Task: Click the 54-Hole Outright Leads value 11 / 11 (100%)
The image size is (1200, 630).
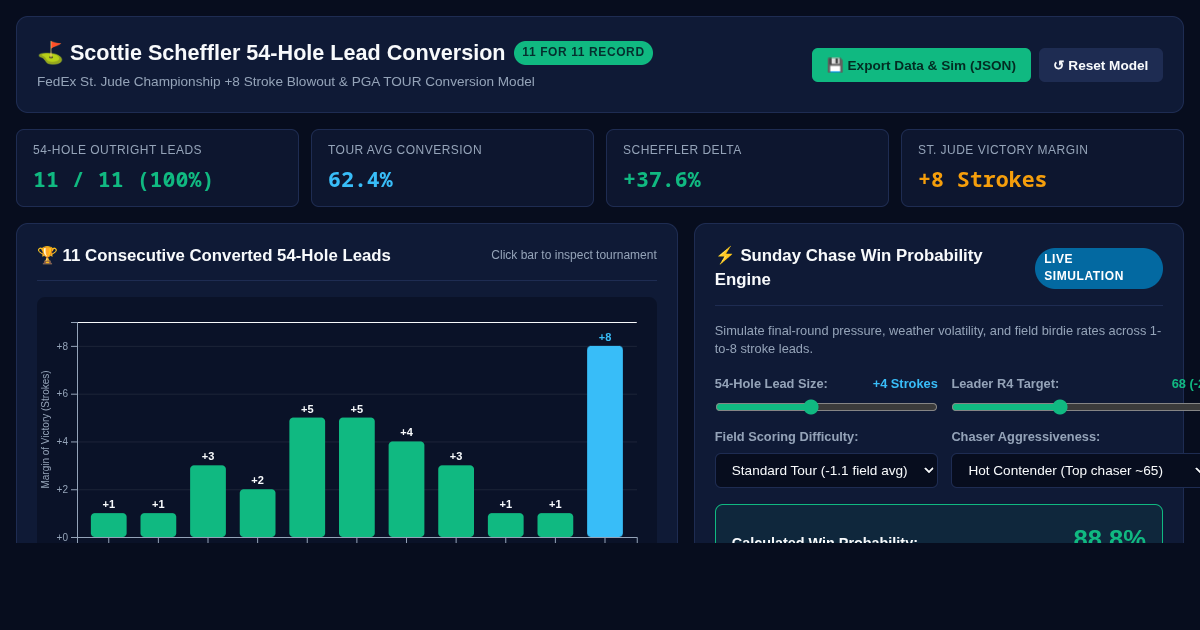Action: 123,180
